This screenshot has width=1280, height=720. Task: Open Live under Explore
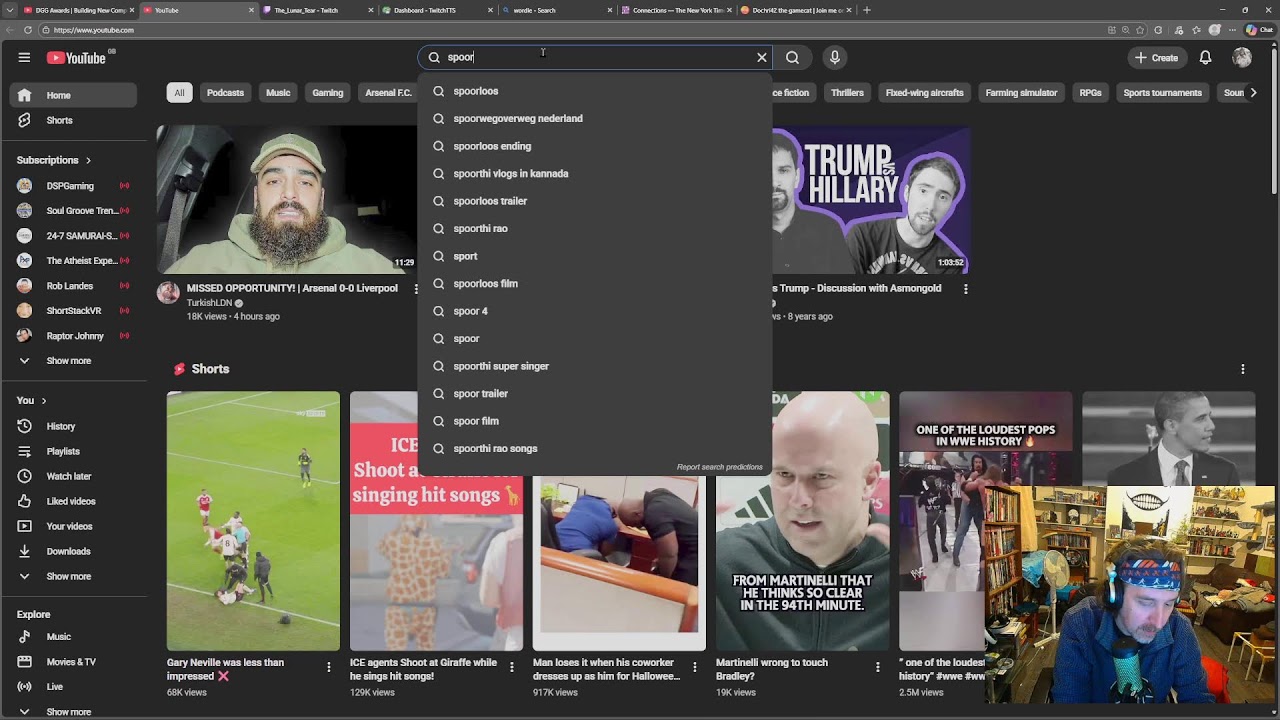pyautogui.click(x=73, y=687)
